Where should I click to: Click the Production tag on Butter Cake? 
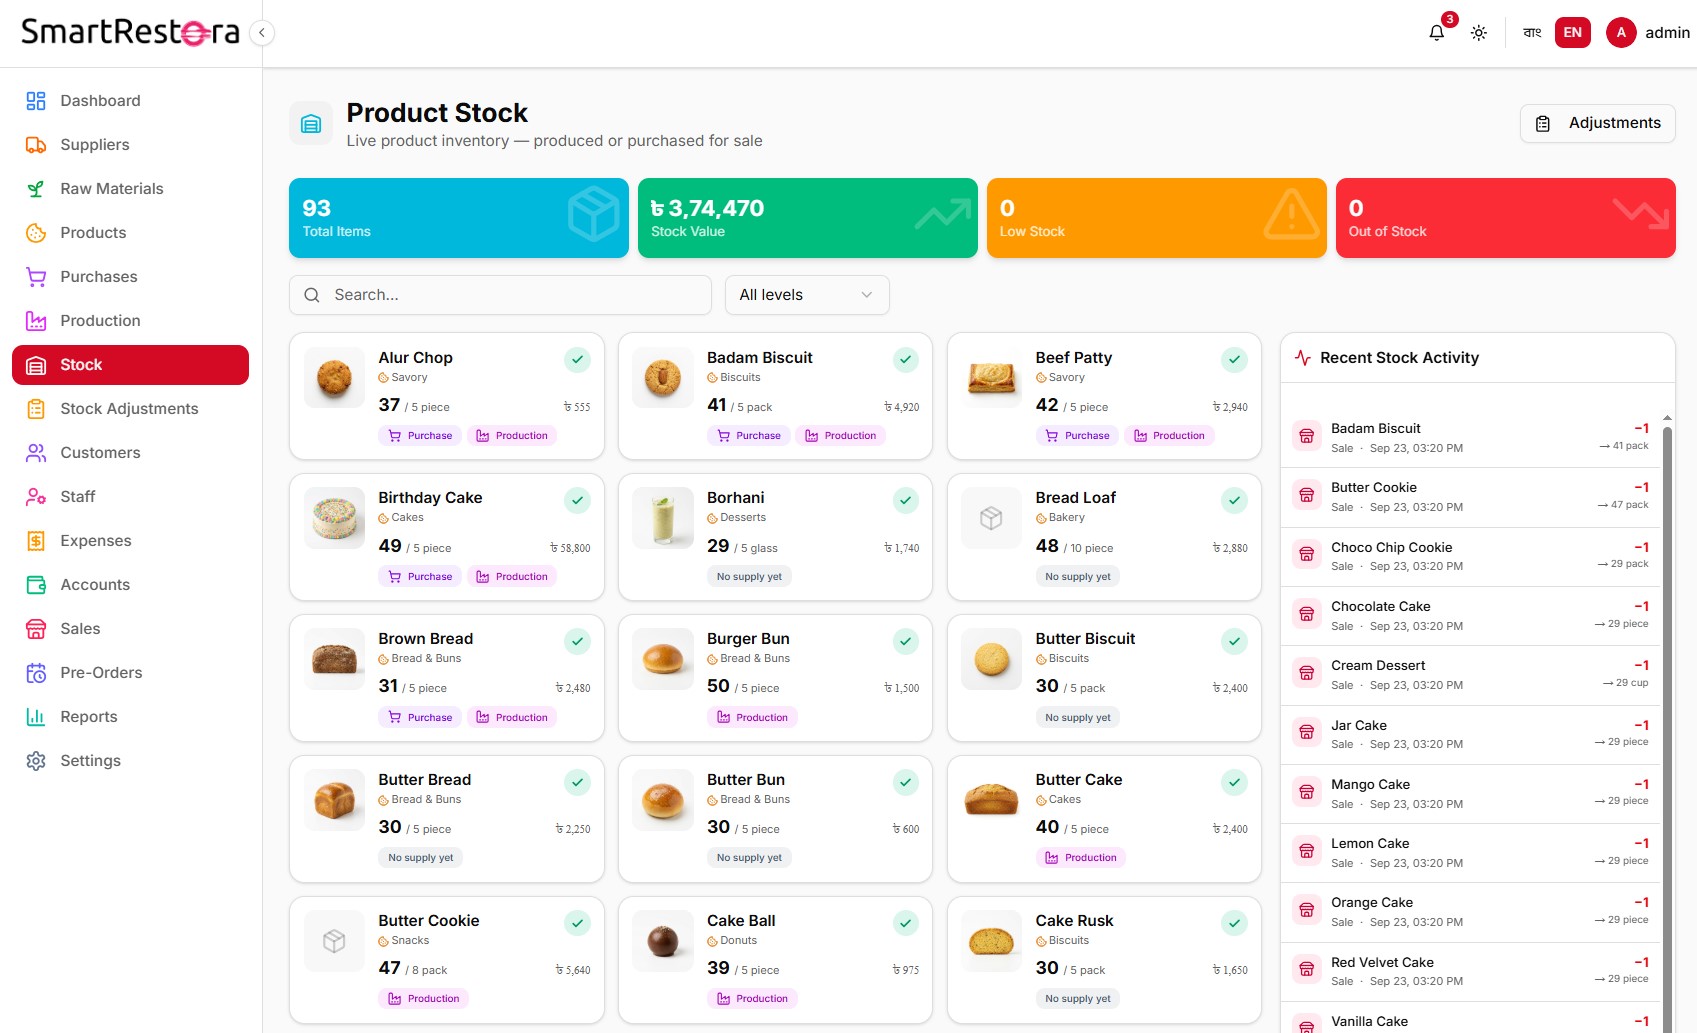pyautogui.click(x=1081, y=858)
